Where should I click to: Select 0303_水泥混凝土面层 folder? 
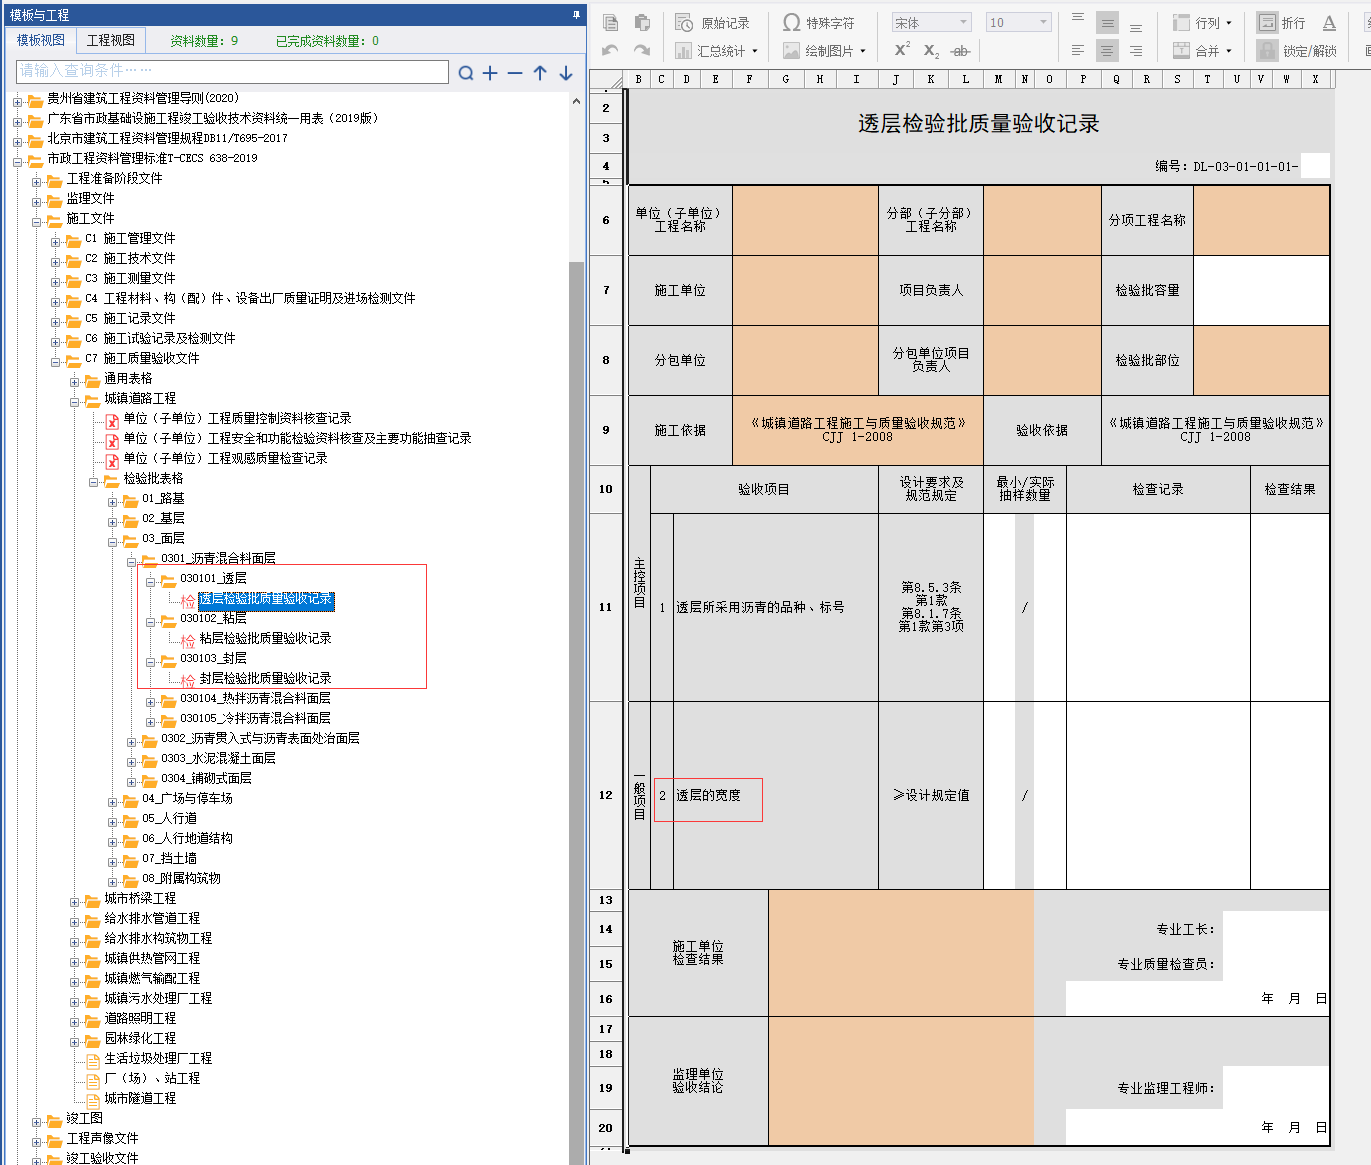218,758
